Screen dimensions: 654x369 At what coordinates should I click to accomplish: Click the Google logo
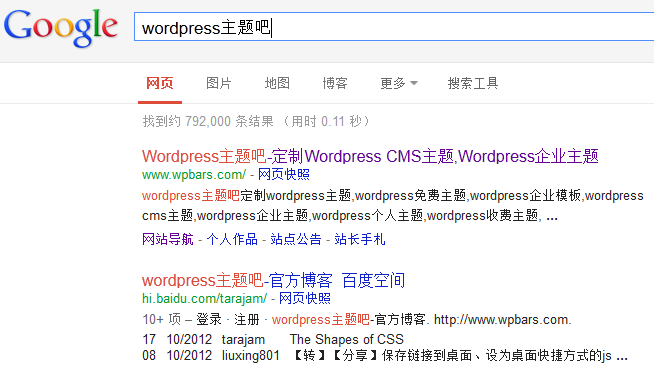point(60,28)
